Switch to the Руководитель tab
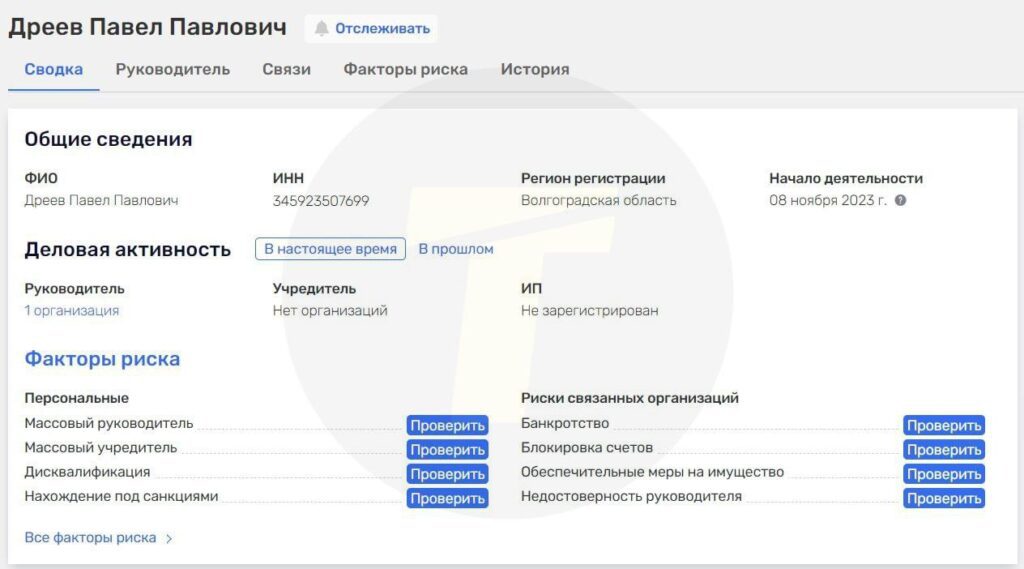Screen dimensions: 1024x569 tap(172, 69)
